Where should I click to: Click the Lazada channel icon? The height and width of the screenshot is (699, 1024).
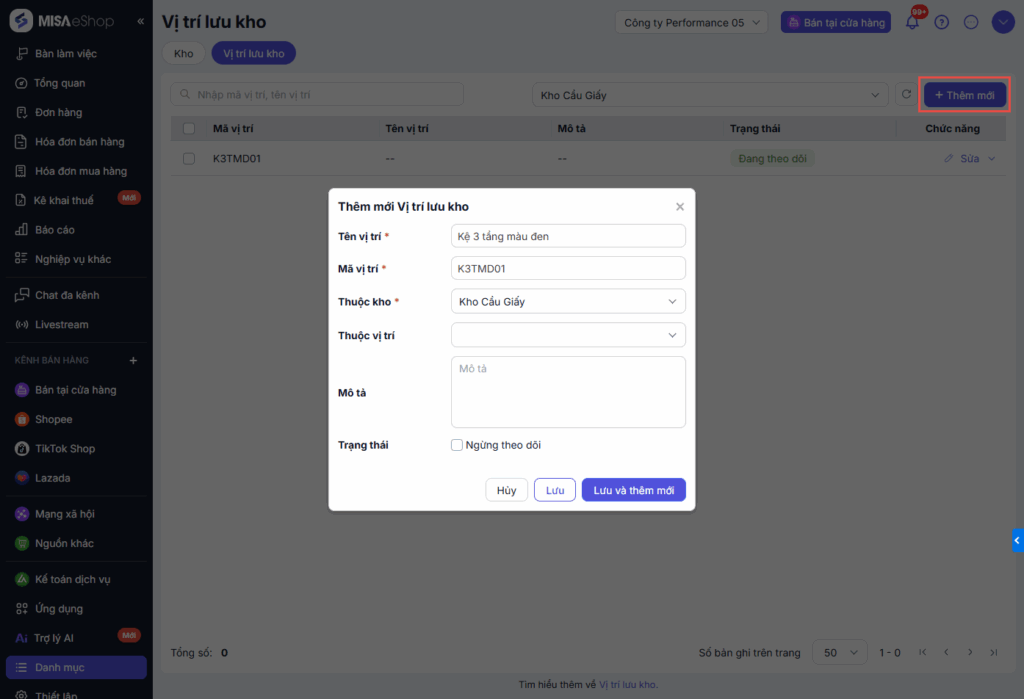pyautogui.click(x=22, y=478)
